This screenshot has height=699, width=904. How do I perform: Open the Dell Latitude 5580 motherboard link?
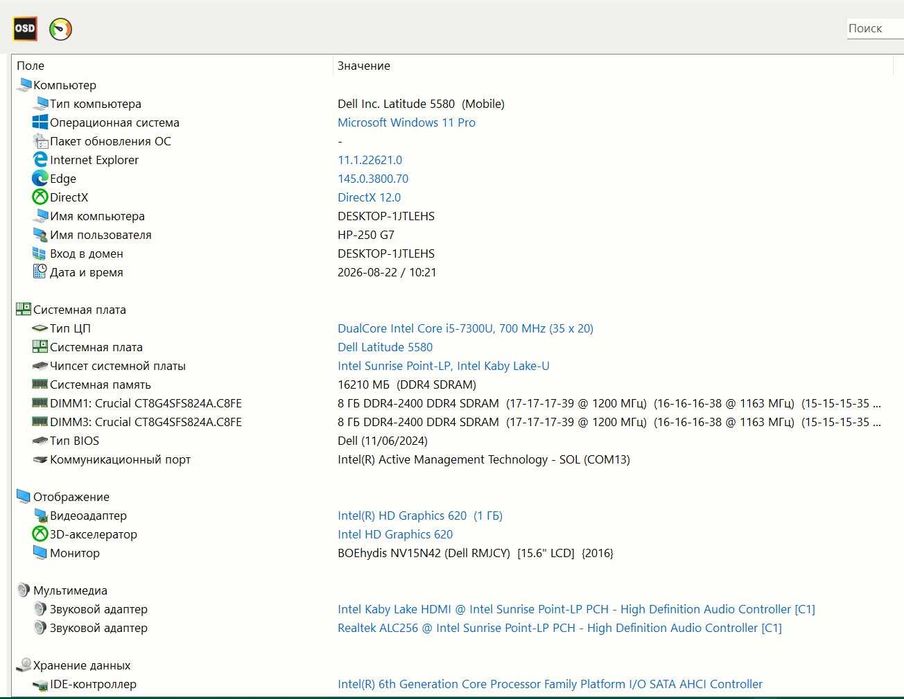385,347
